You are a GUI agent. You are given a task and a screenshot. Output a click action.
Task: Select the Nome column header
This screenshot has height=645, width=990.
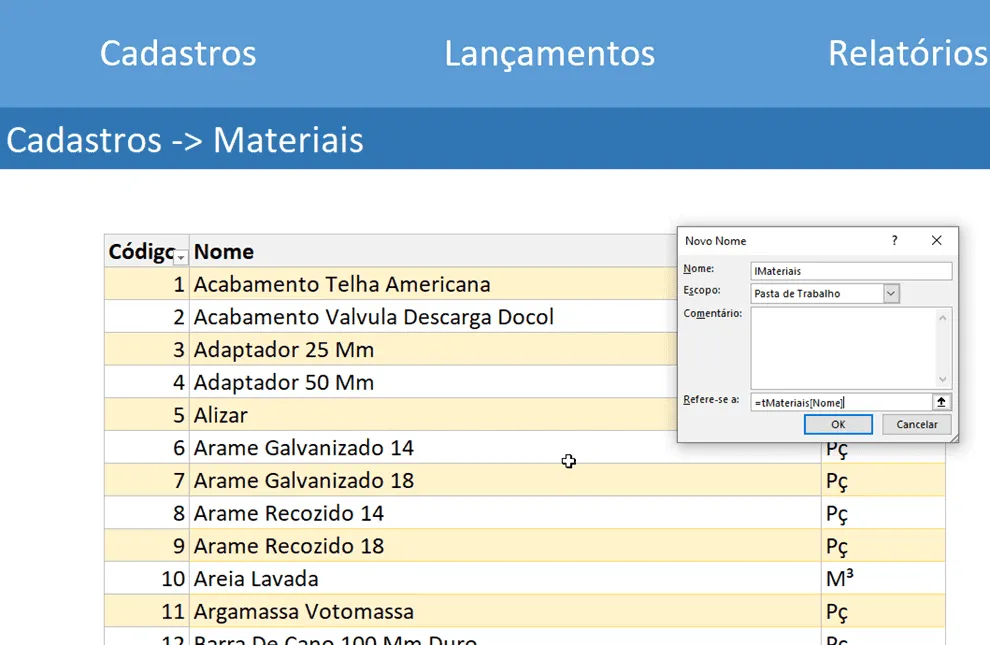tap(434, 251)
